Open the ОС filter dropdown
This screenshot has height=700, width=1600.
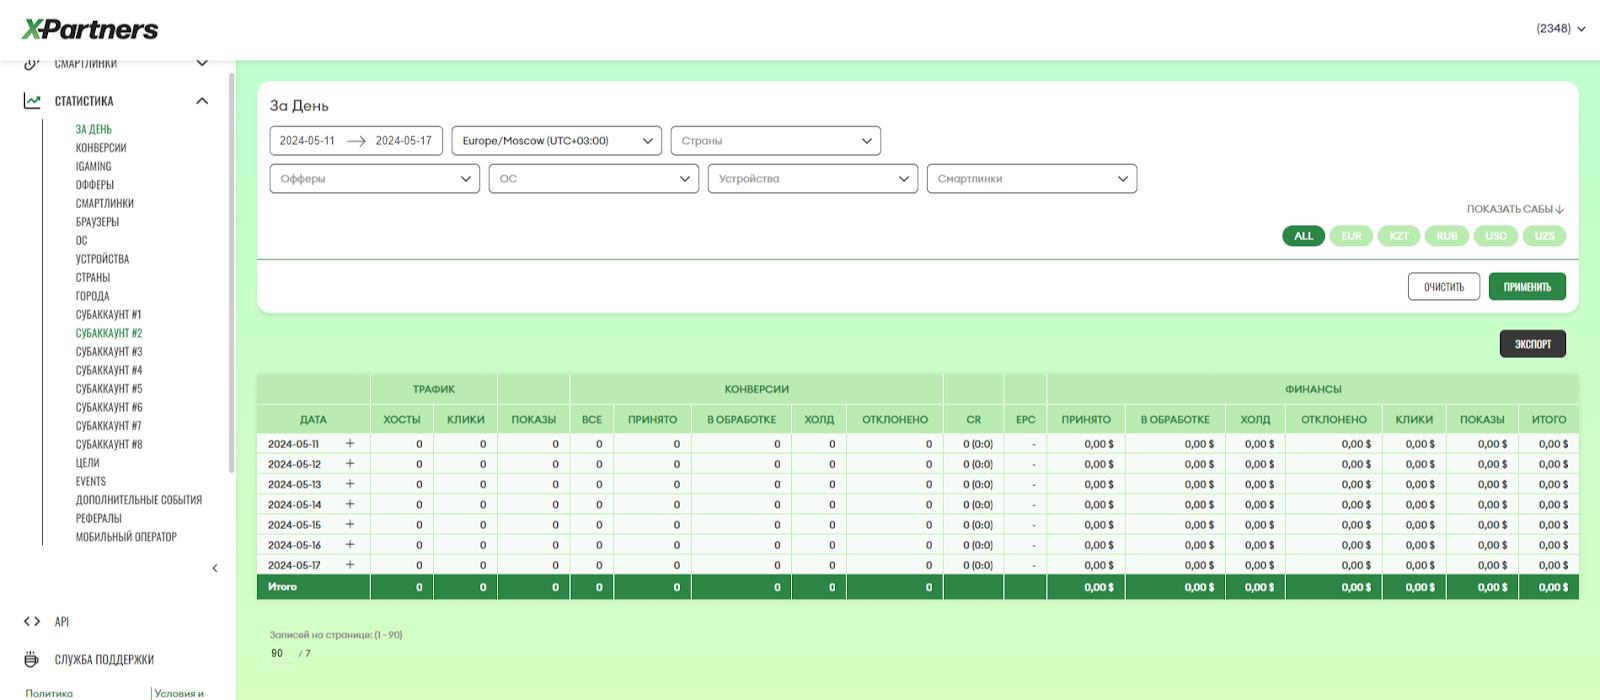coord(594,179)
